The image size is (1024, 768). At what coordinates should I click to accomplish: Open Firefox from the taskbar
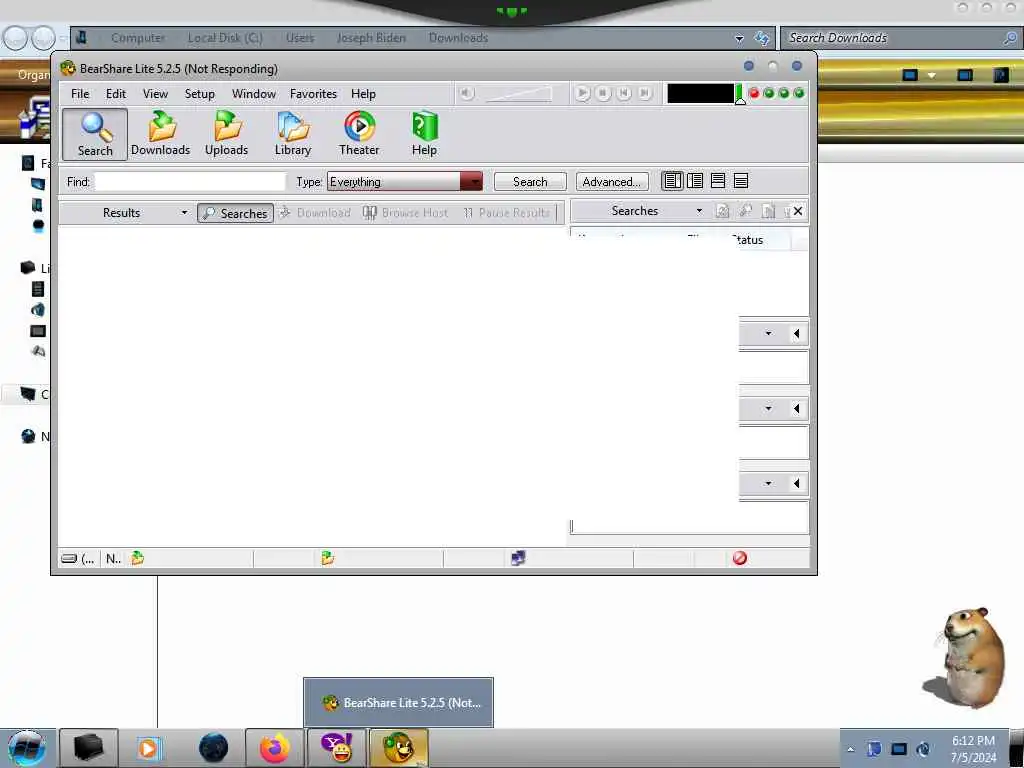click(275, 748)
